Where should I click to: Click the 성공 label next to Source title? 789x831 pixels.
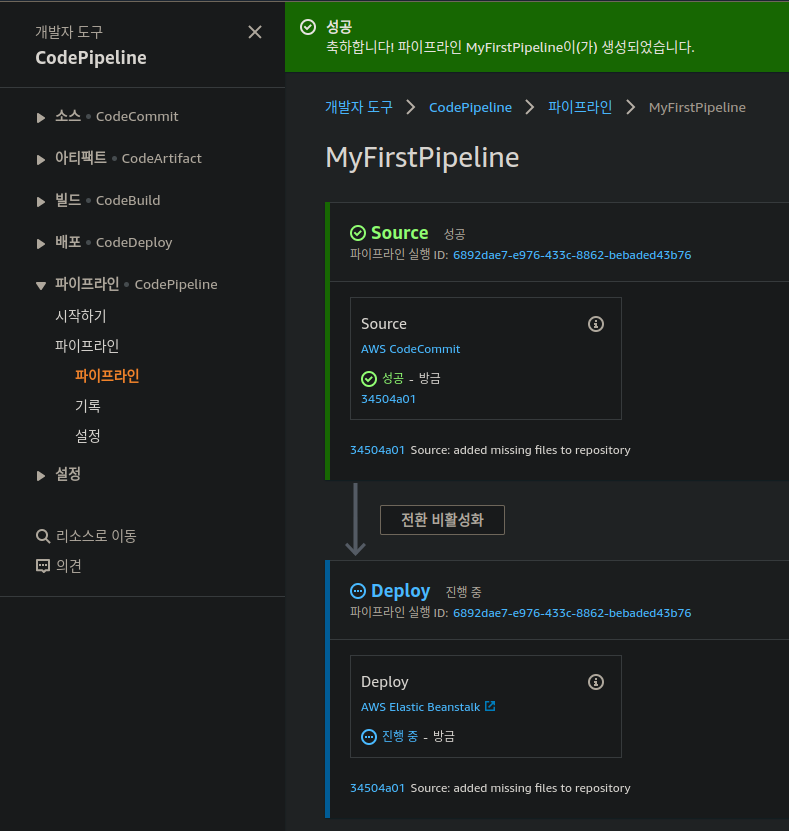coord(454,234)
